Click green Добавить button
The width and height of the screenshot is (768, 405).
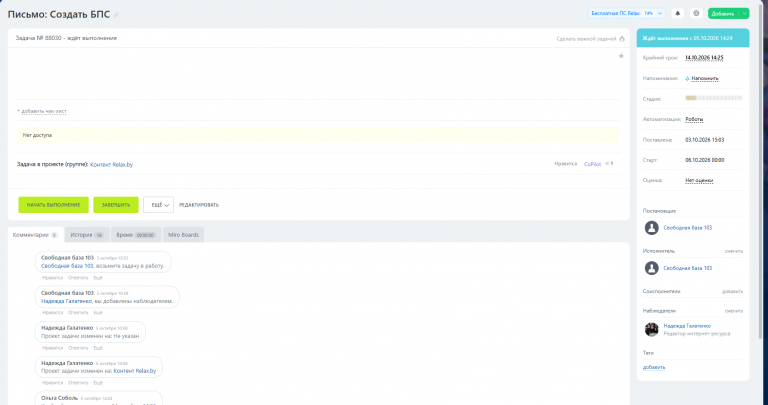pyautogui.click(x=723, y=13)
